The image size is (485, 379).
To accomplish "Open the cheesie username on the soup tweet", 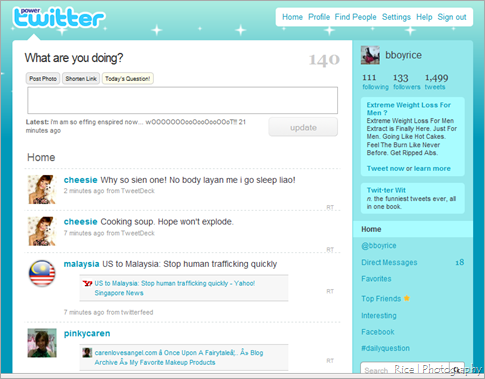I will pos(80,222).
